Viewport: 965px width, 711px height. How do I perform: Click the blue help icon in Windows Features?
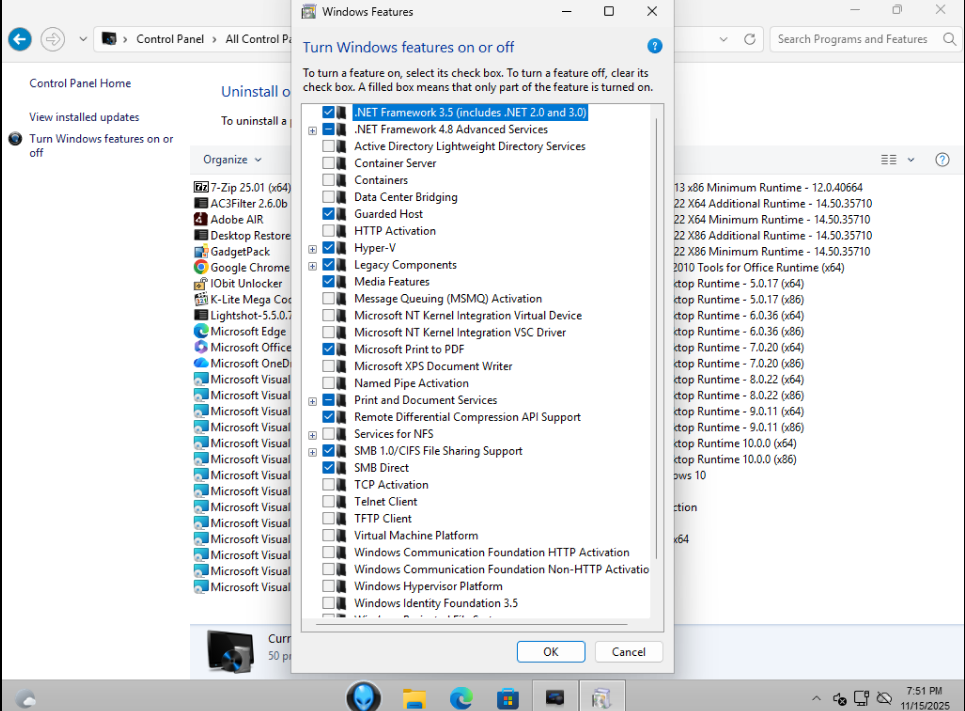655,46
